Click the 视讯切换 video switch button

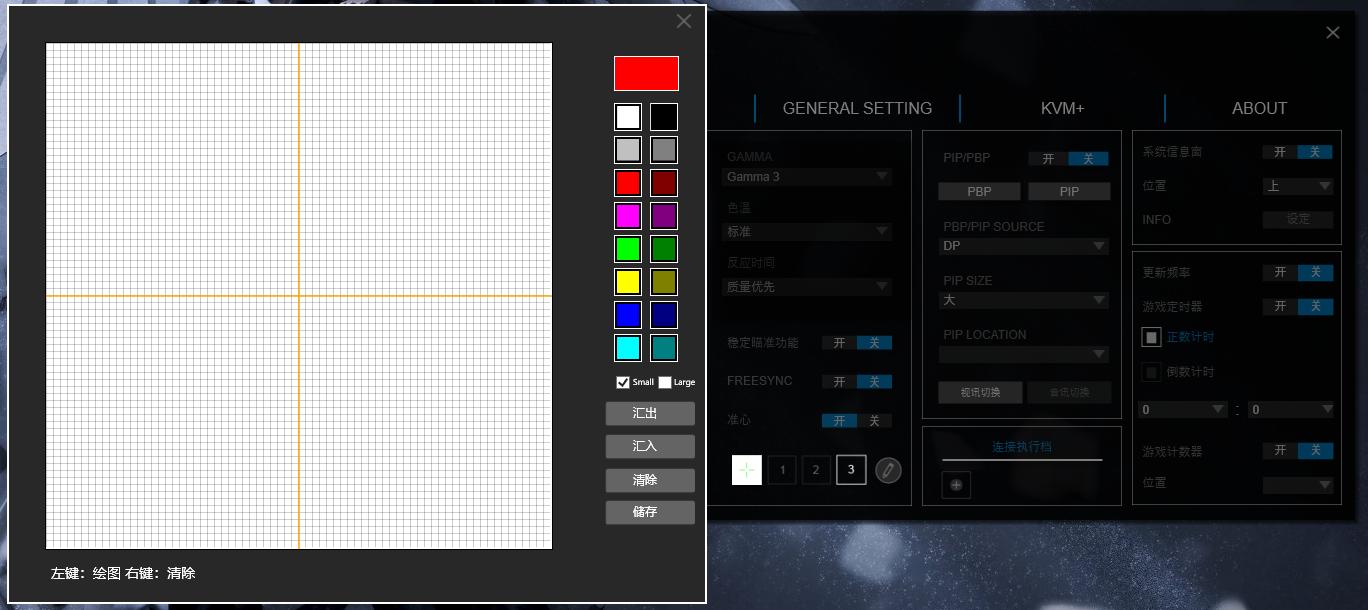click(x=979, y=392)
